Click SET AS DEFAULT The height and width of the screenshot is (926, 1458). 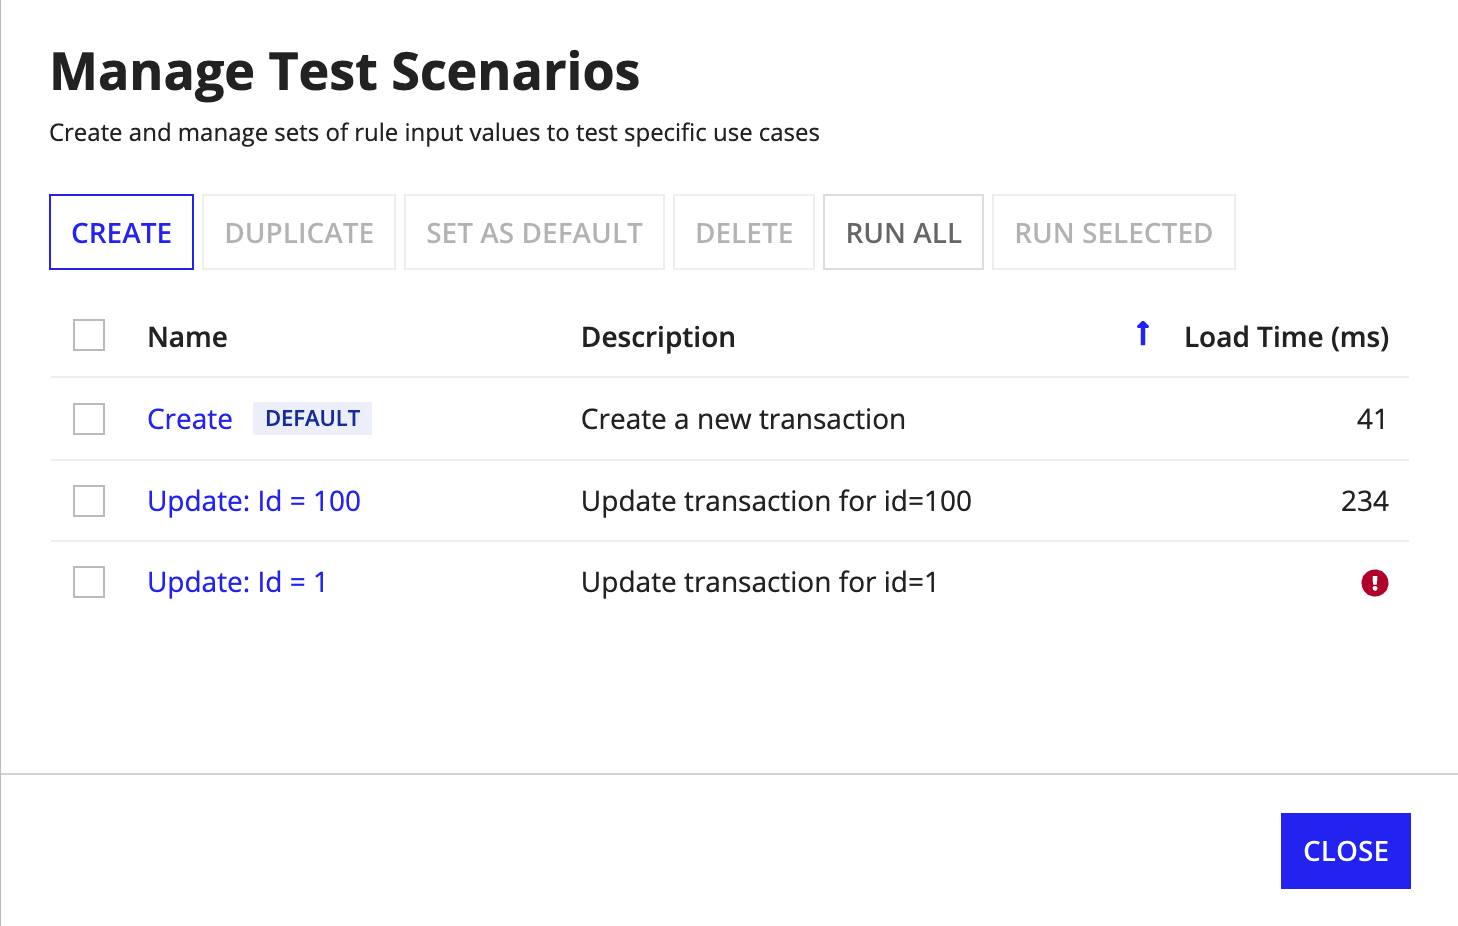click(534, 232)
